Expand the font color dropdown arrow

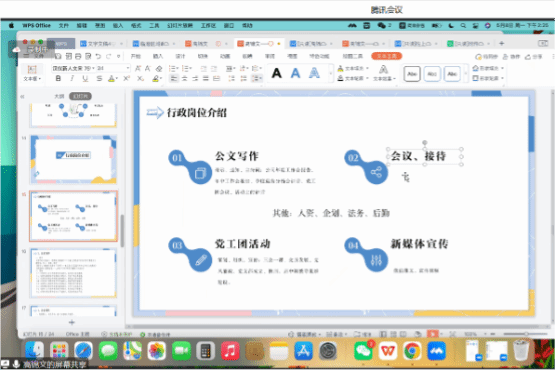point(117,78)
